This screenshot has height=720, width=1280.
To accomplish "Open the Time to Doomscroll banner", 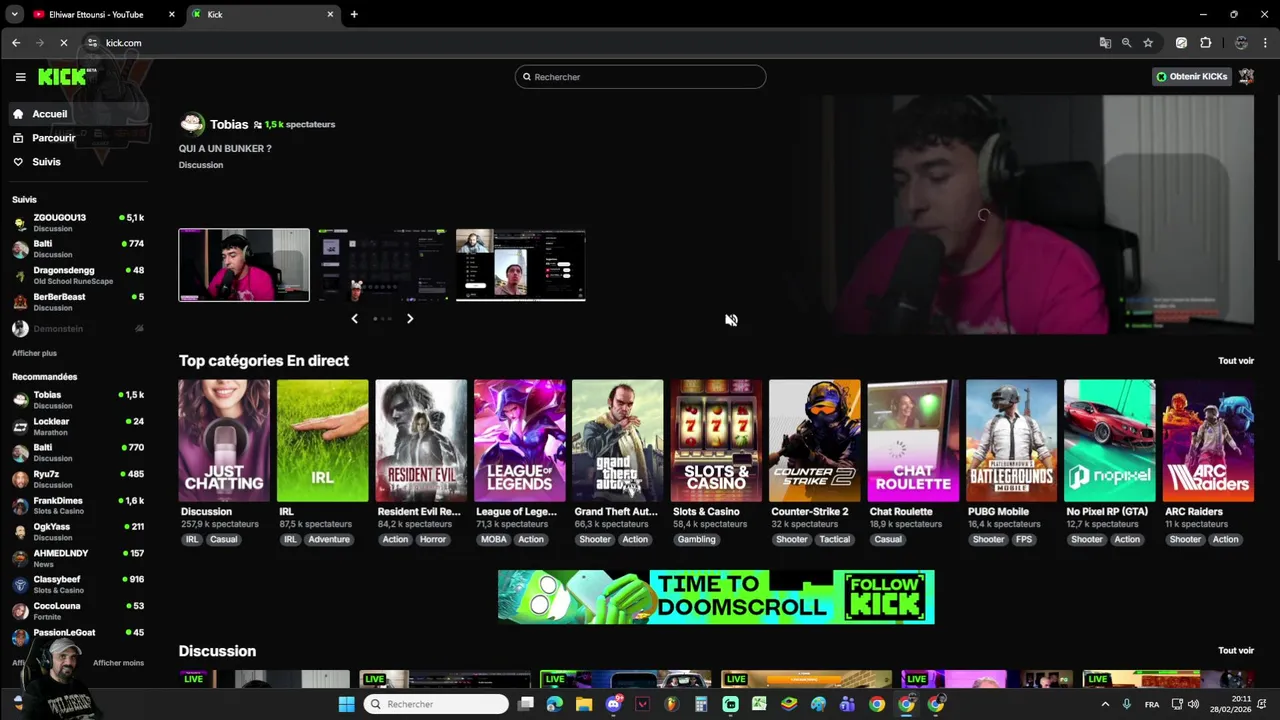I will (x=716, y=597).
